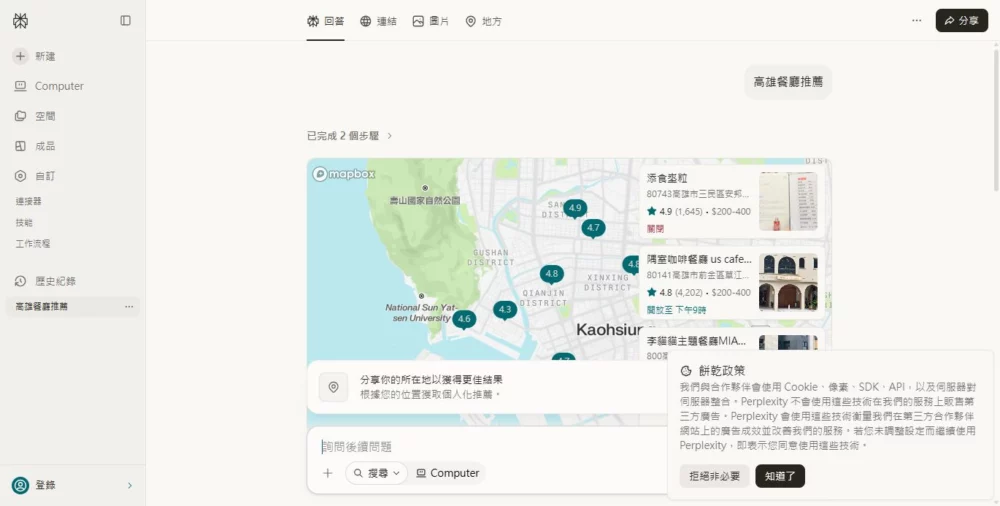Collapse the sidebar with the panel icon
This screenshot has width=1000, height=506.
click(x=126, y=20)
